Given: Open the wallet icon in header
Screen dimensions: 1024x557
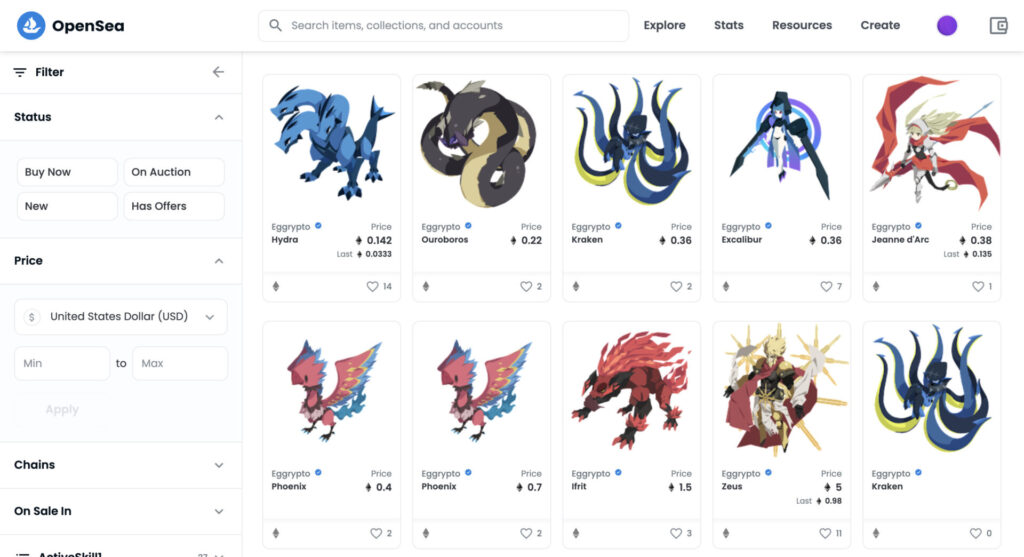Looking at the screenshot, I should 998,25.
